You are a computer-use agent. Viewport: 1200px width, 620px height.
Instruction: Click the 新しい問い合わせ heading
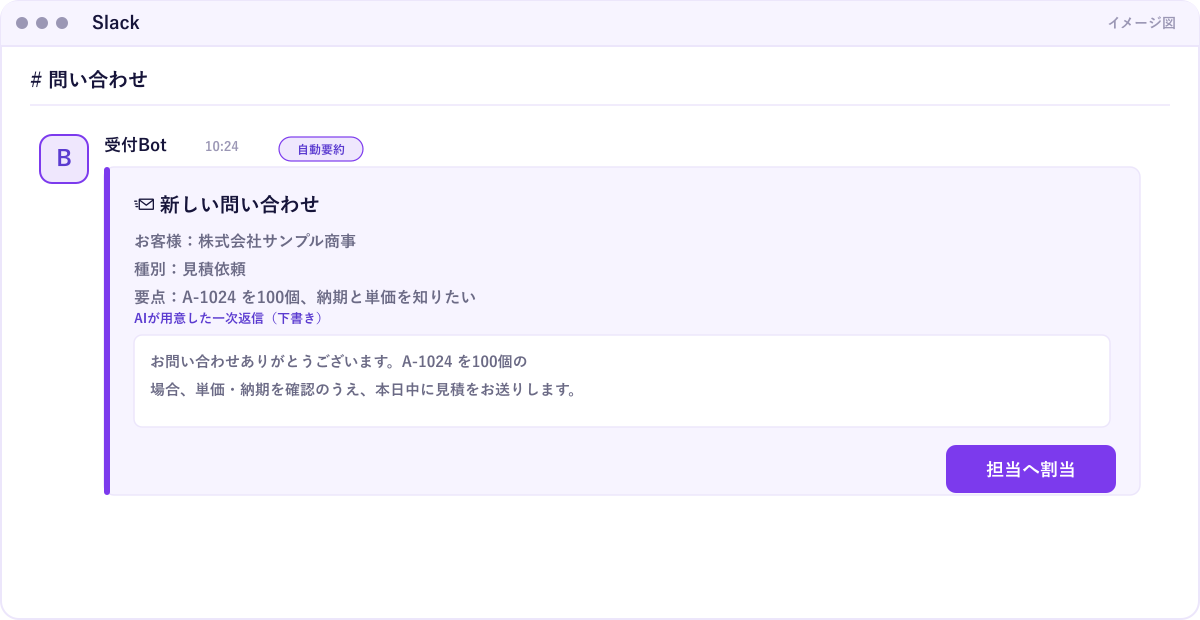click(x=239, y=205)
